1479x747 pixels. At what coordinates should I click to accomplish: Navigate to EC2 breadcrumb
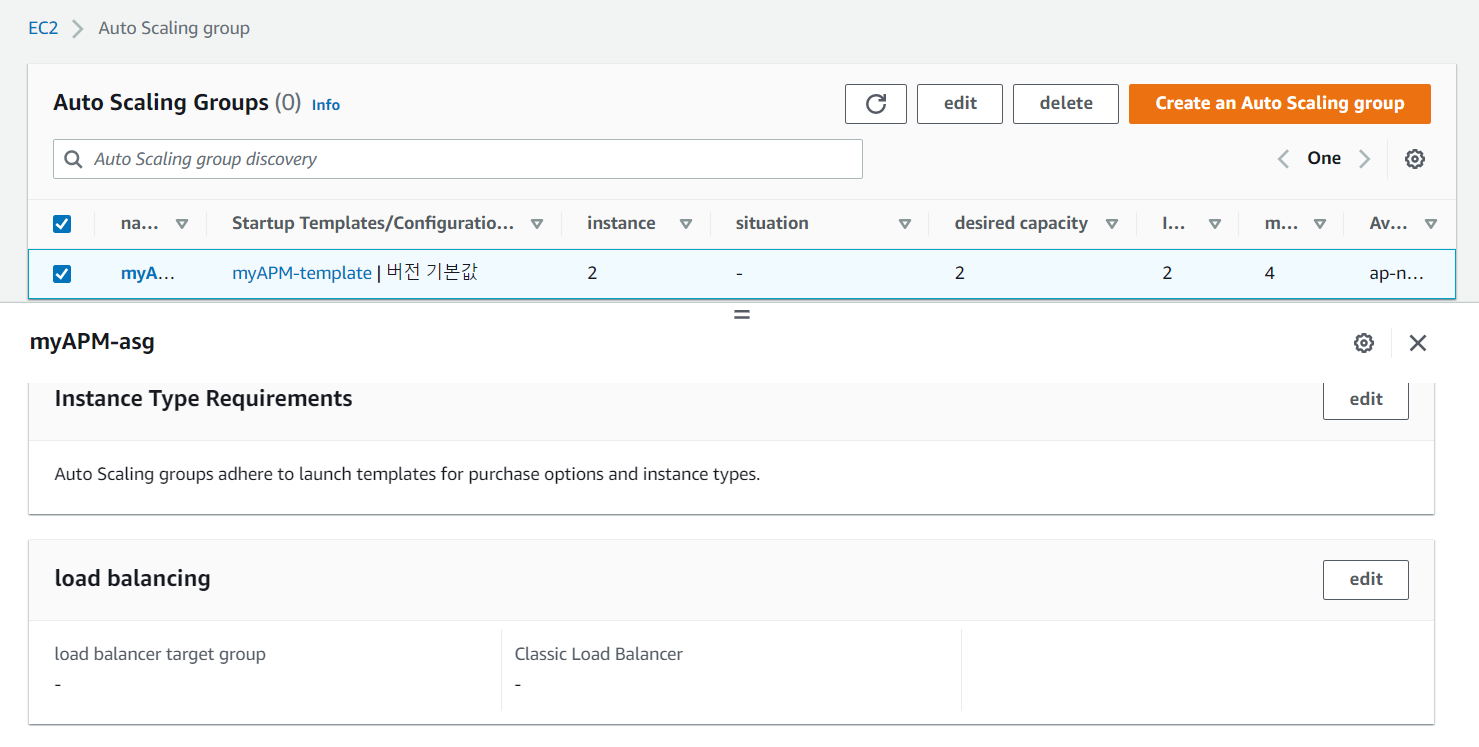(43, 28)
